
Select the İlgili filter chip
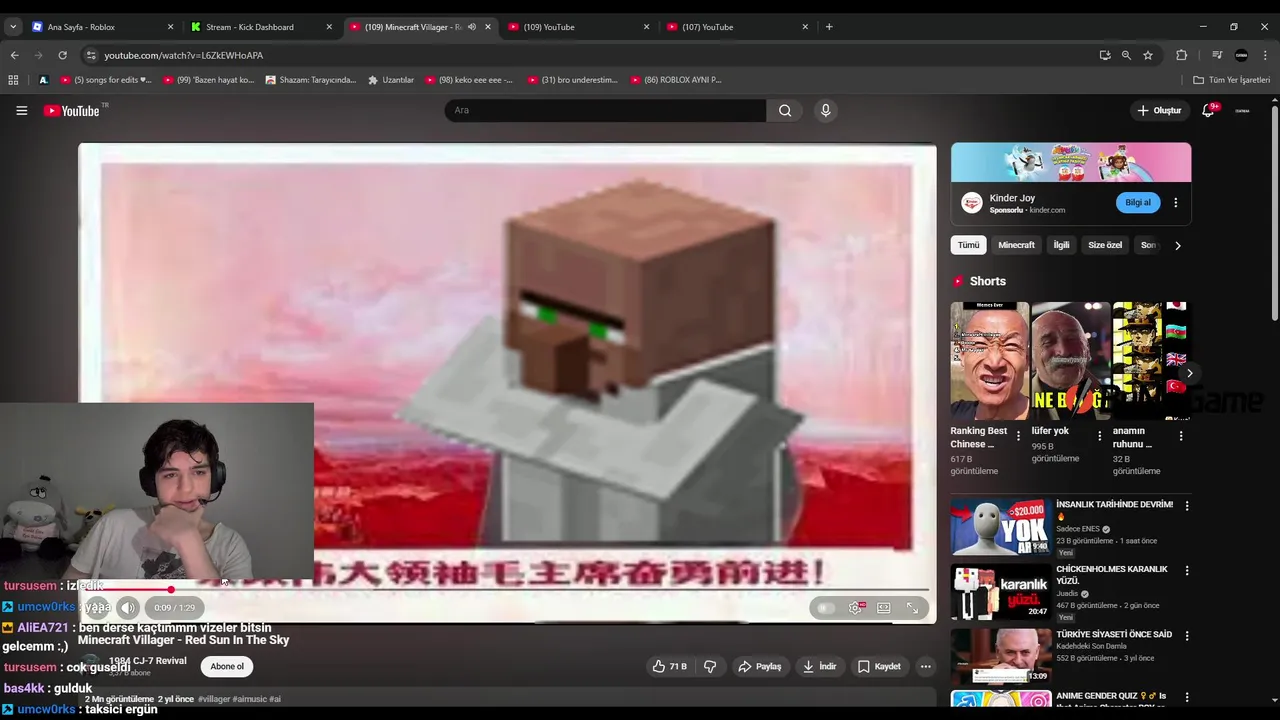point(1061,245)
